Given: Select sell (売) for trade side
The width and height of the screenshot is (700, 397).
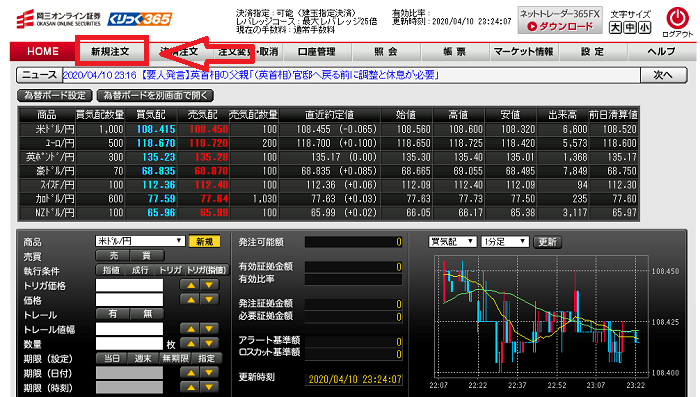Looking at the screenshot, I should point(113,256).
